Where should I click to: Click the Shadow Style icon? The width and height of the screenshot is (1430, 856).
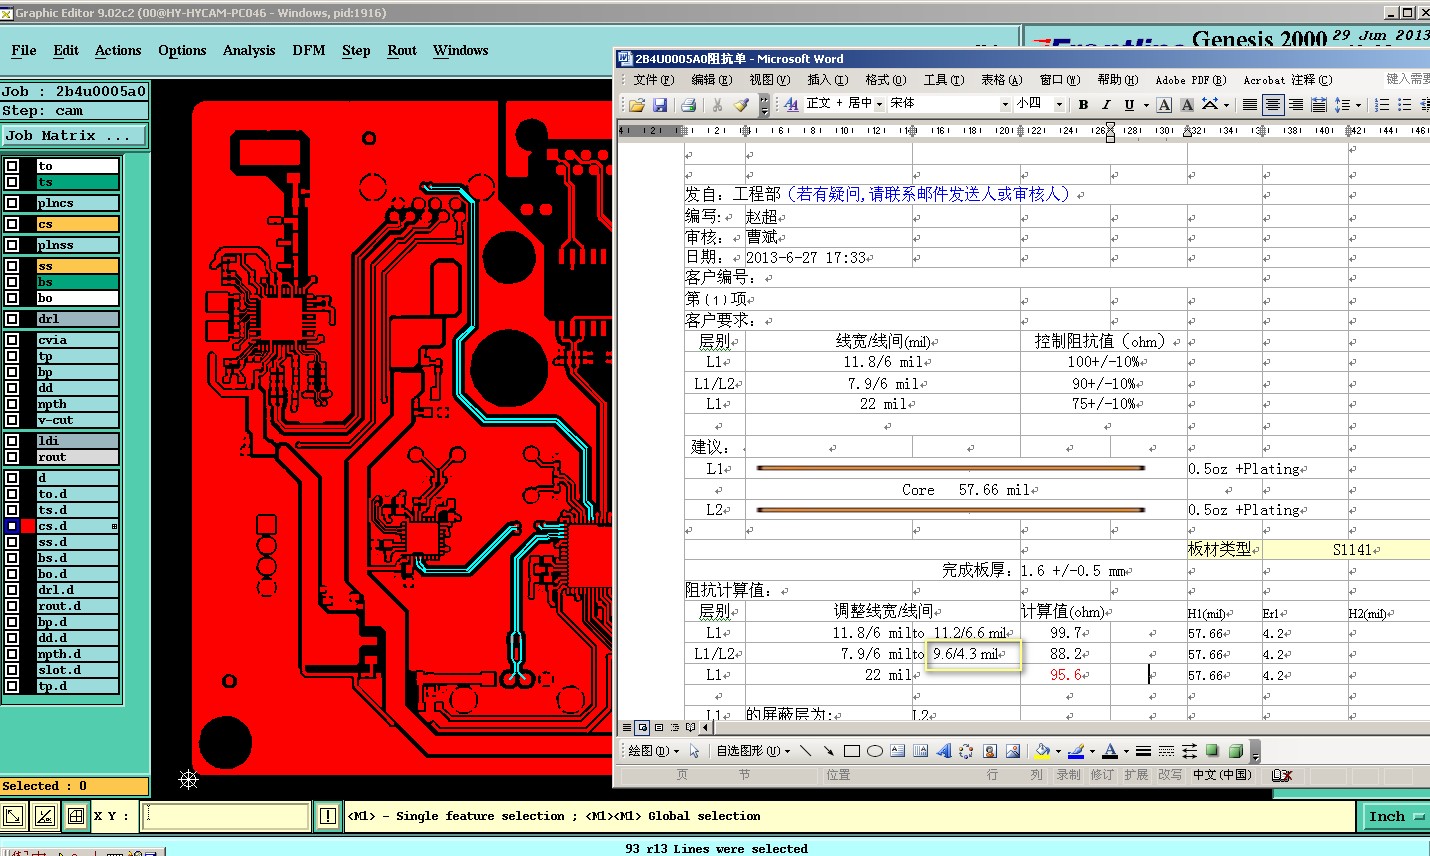pos(1212,751)
